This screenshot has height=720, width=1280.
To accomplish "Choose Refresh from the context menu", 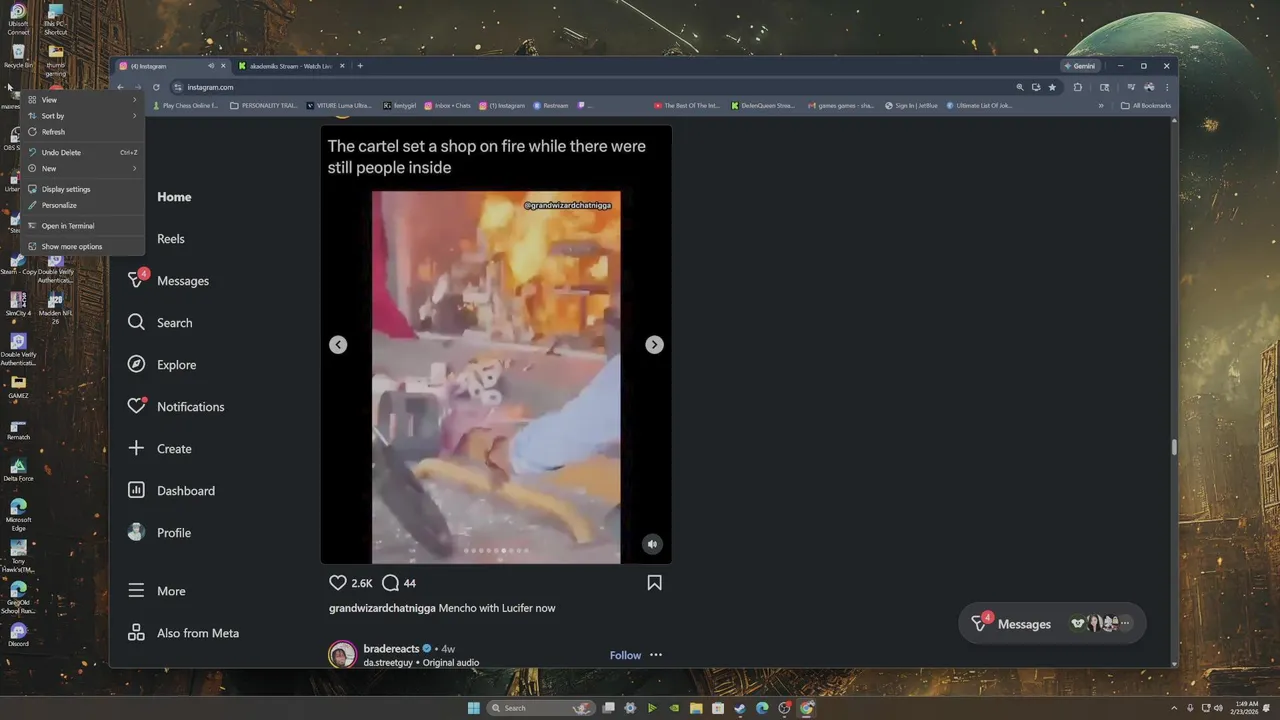I will pos(83,132).
